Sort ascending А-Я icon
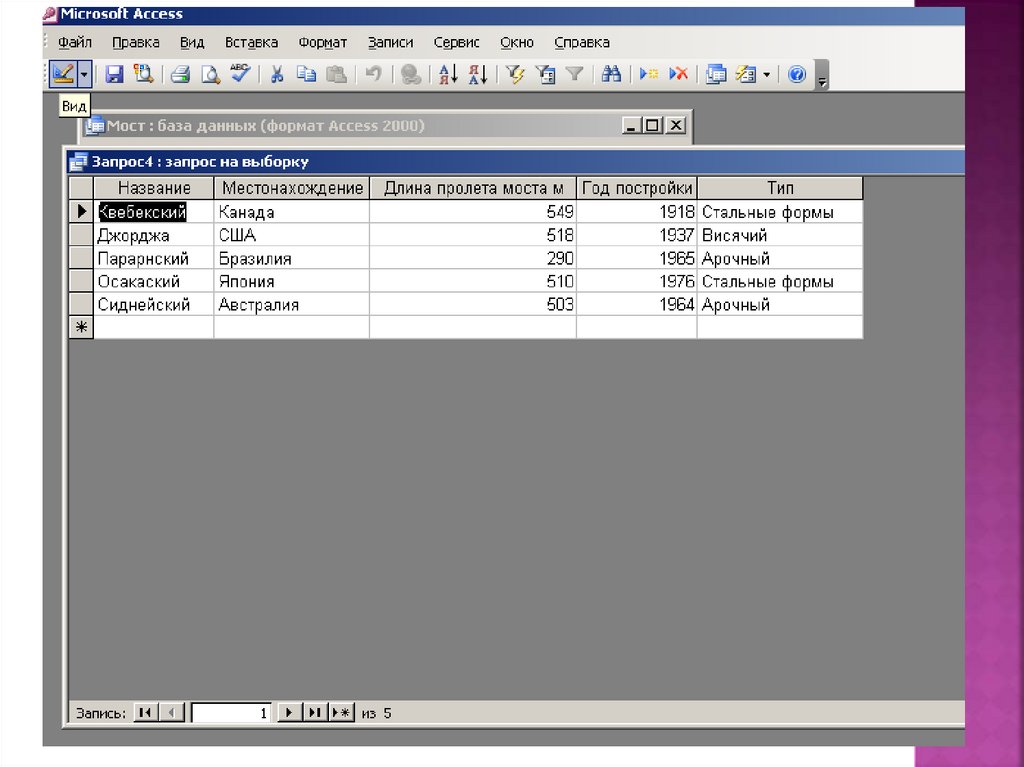This screenshot has height=767, width=1024. click(x=448, y=74)
